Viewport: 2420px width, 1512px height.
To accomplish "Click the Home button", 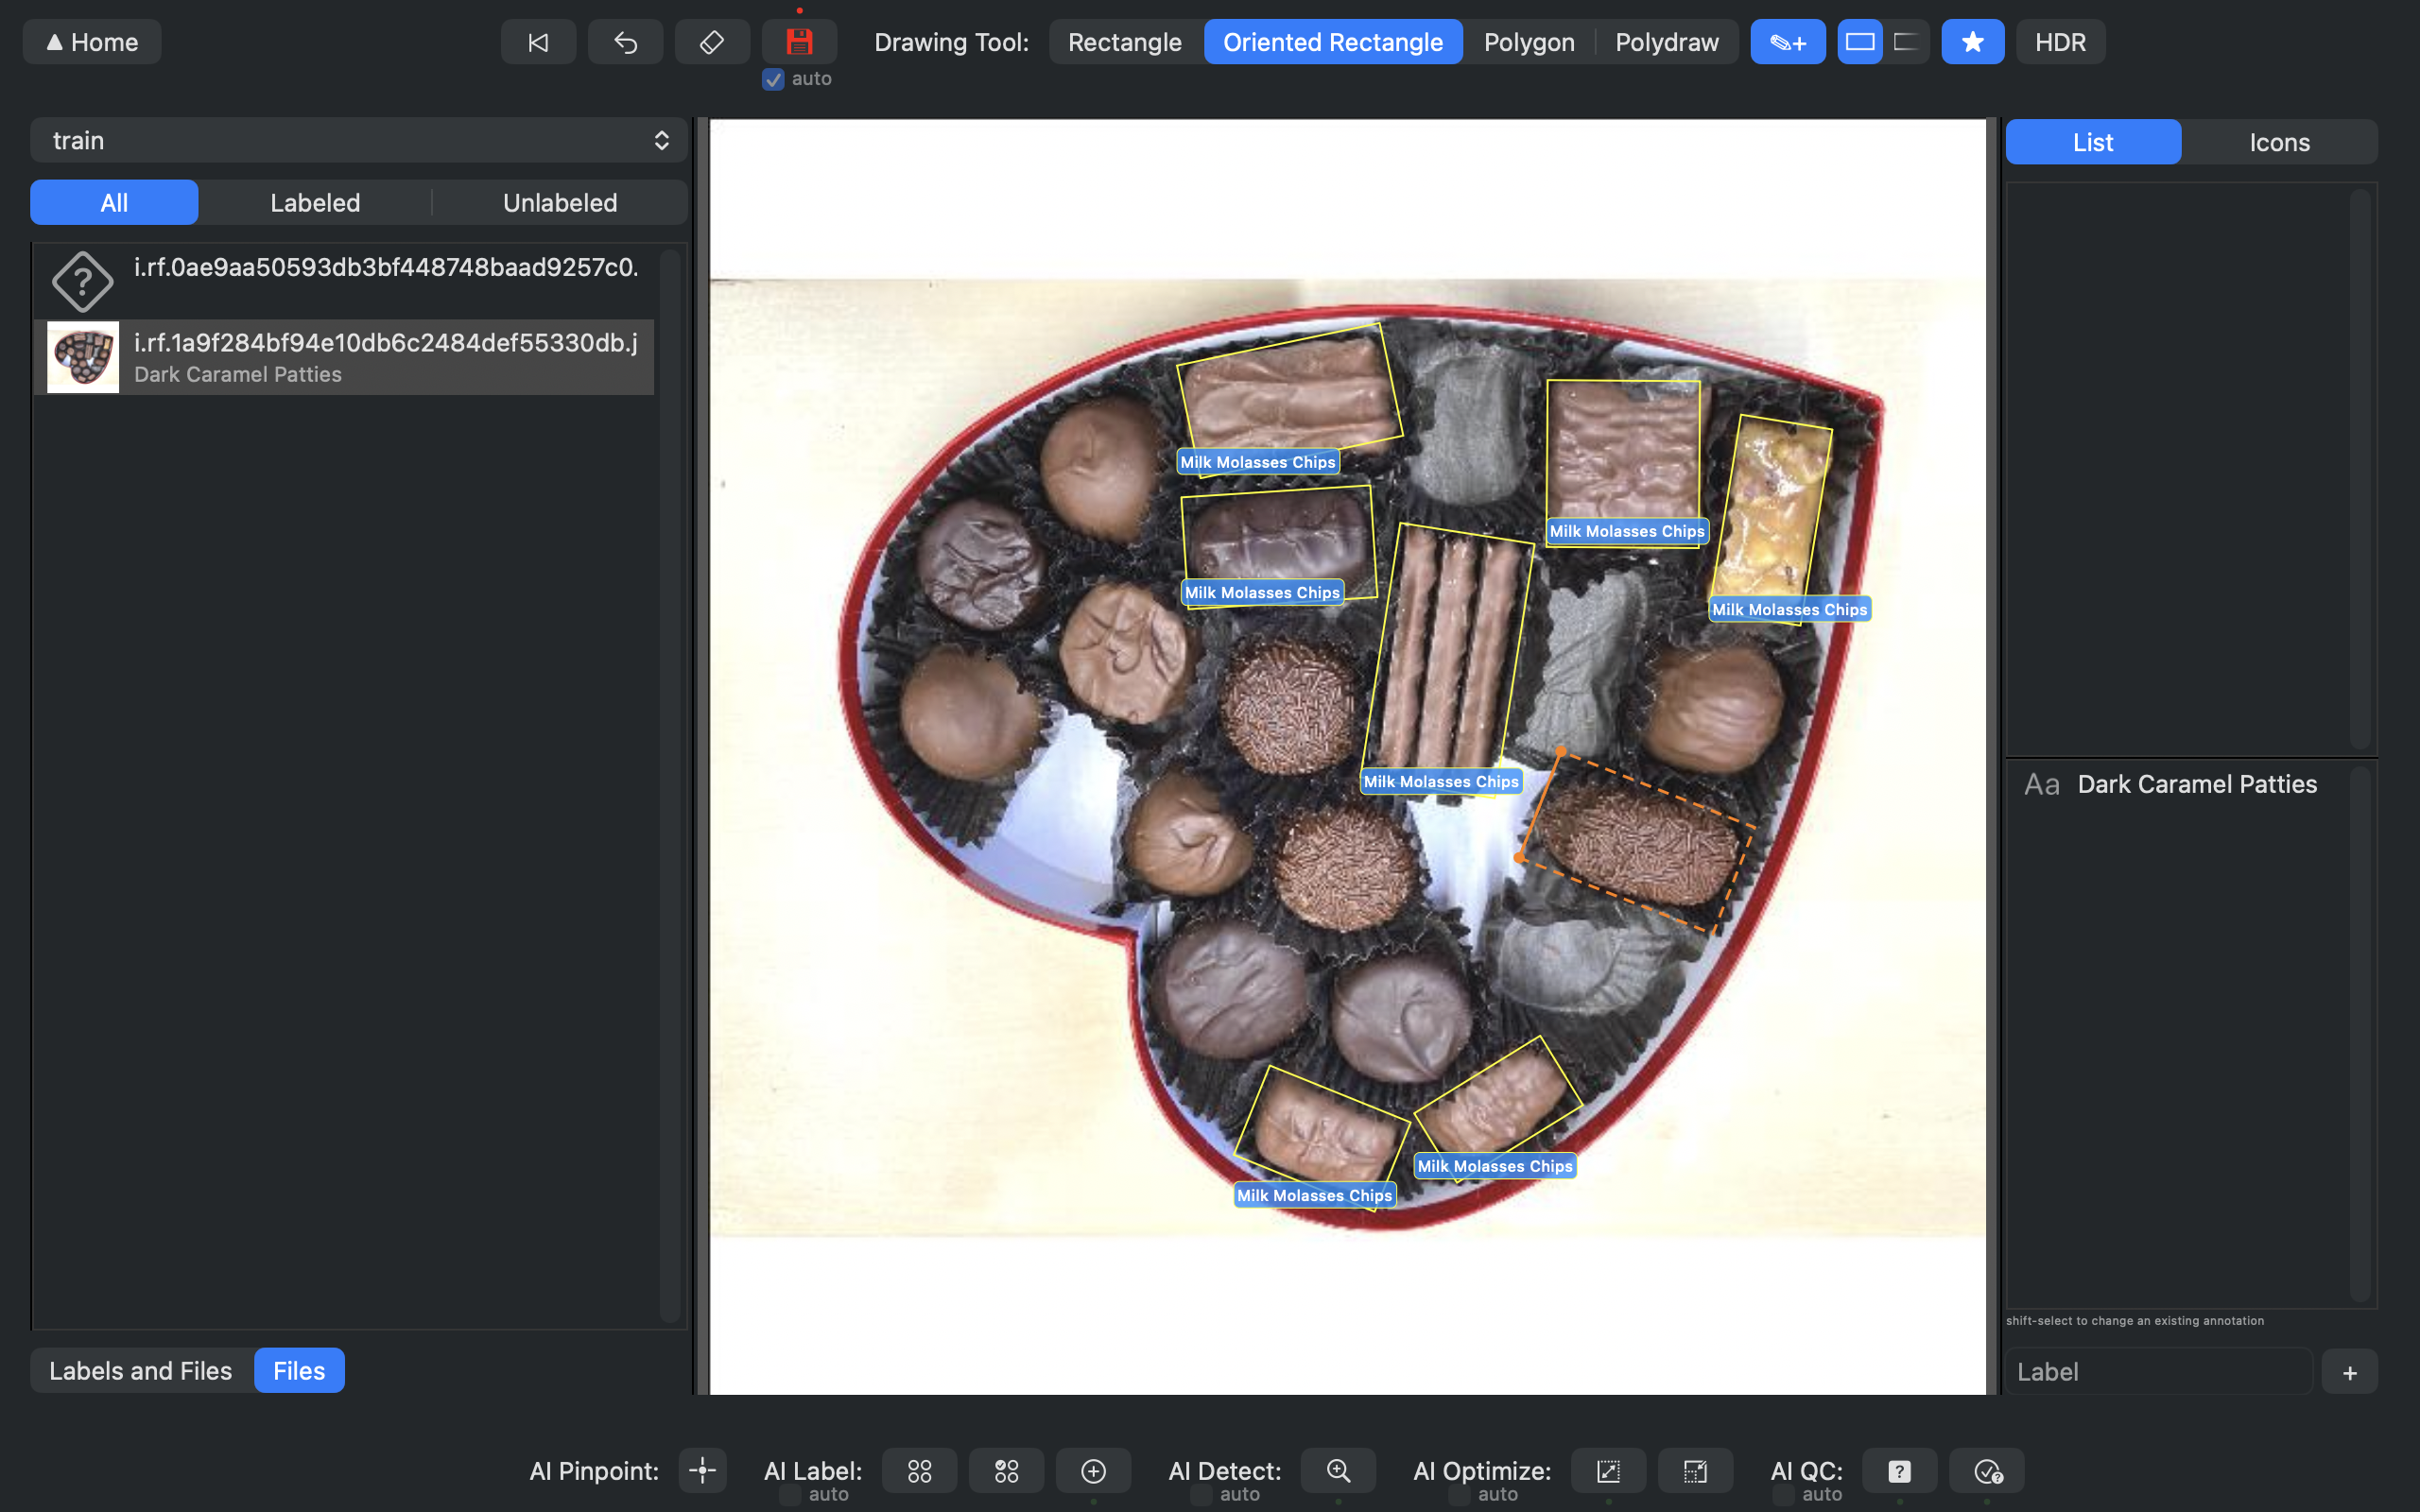I will (91, 41).
